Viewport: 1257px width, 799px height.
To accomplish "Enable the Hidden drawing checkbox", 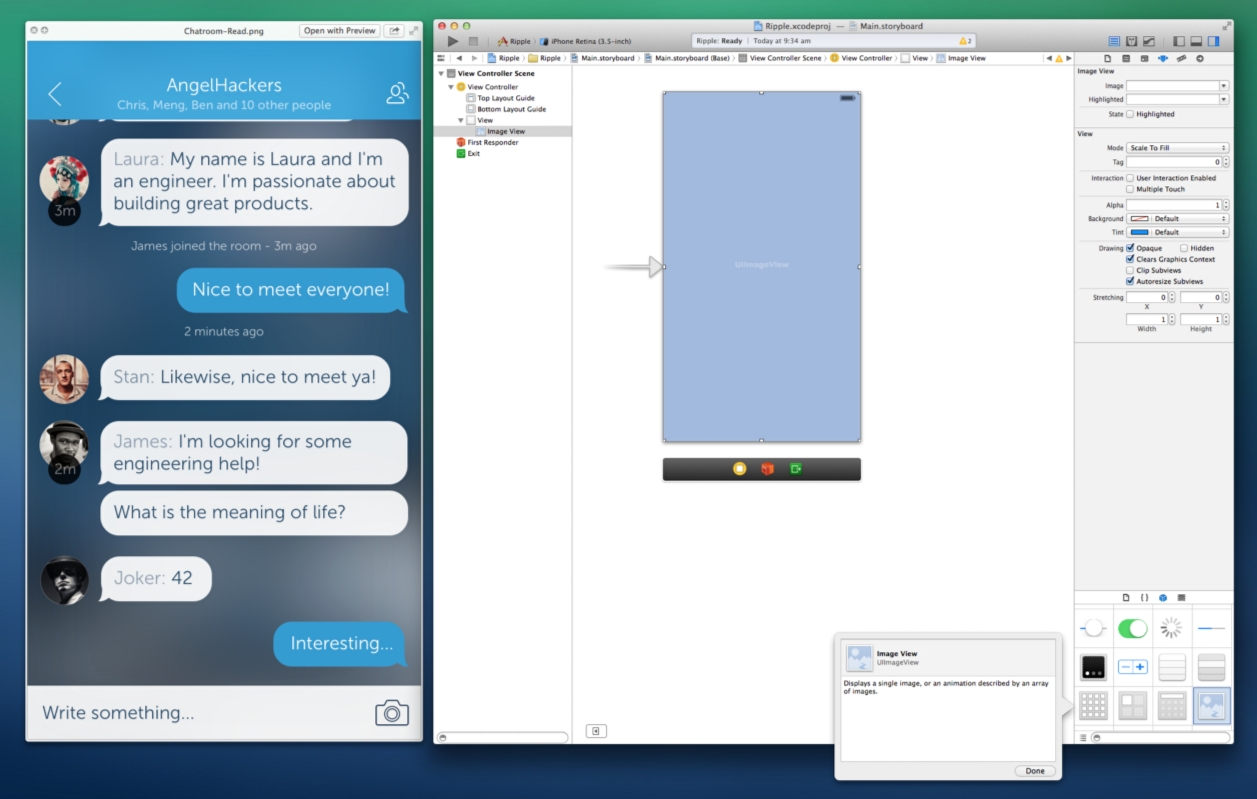I will click(x=1184, y=248).
